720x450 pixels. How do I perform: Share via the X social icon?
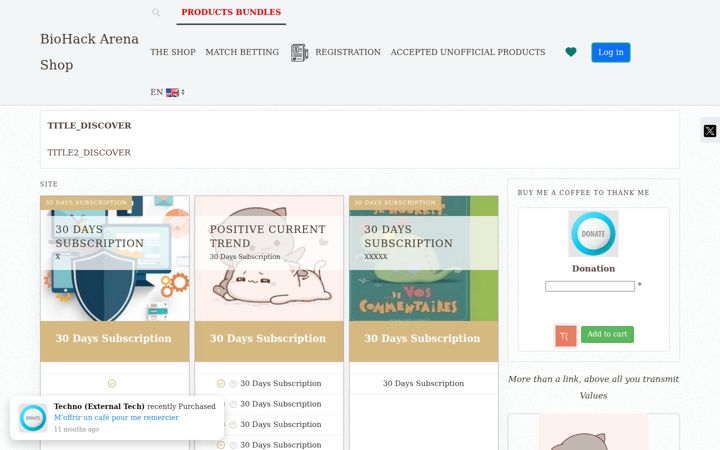[710, 131]
